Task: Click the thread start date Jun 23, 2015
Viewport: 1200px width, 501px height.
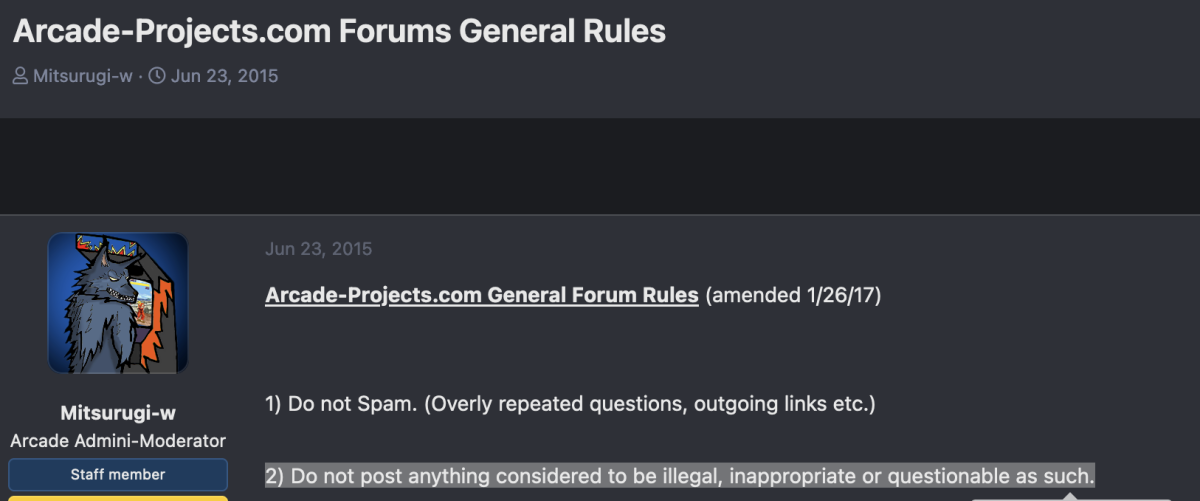Action: click(x=224, y=76)
